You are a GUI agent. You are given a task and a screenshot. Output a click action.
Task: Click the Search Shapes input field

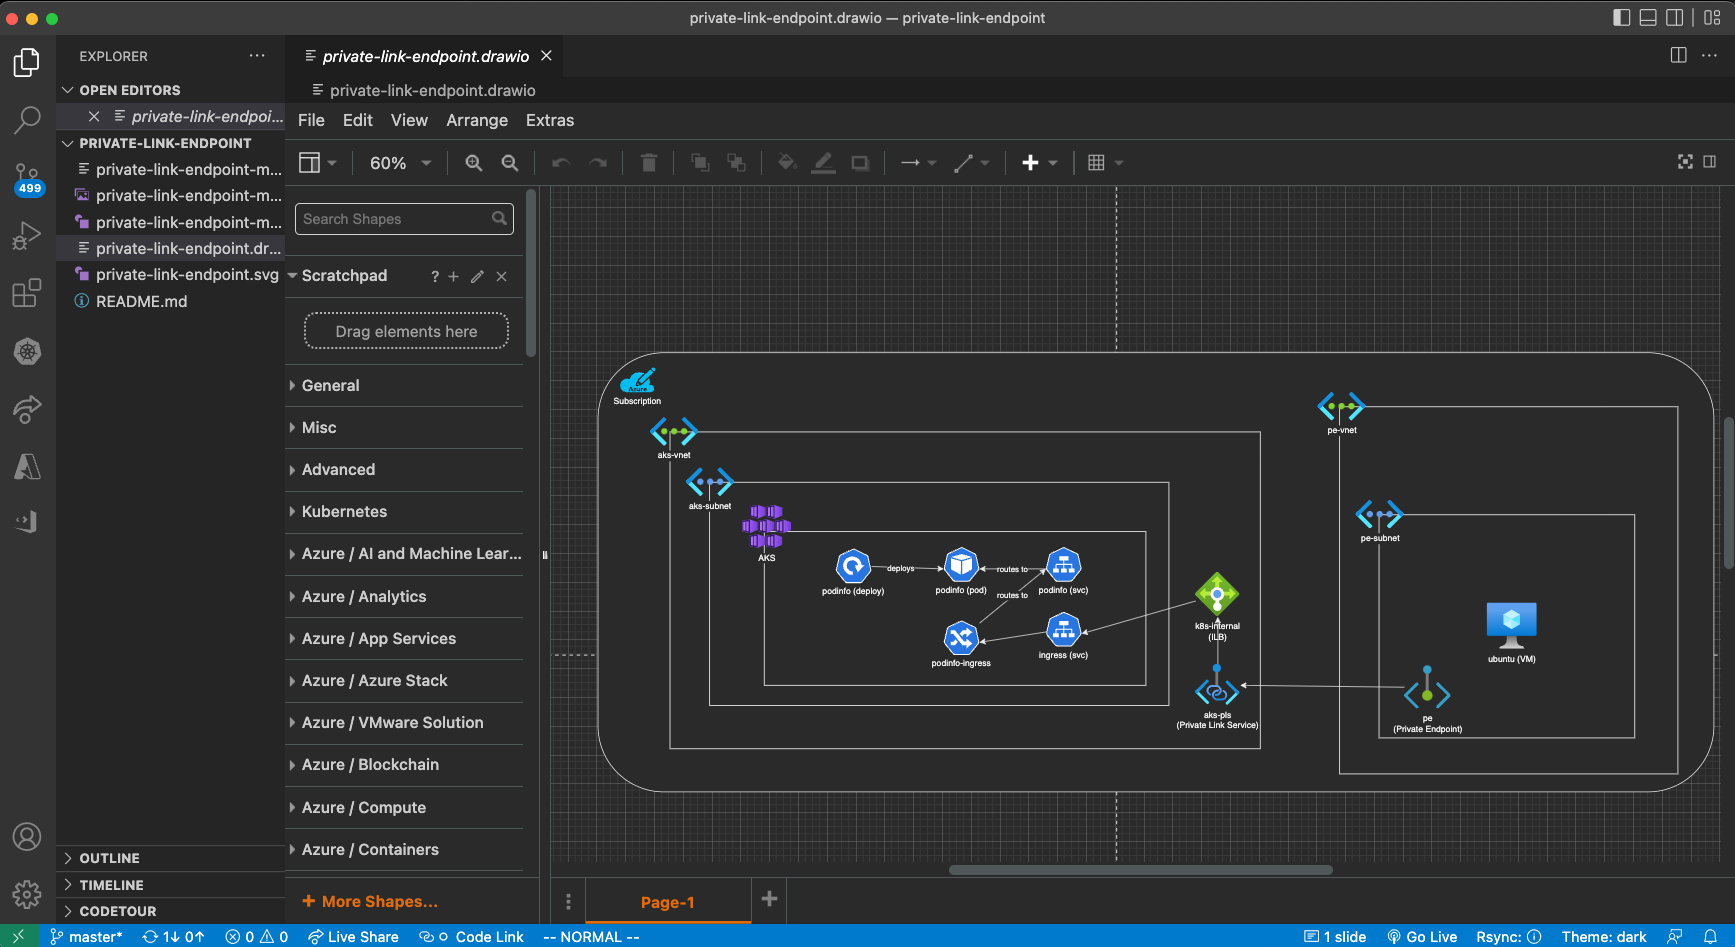(395, 218)
